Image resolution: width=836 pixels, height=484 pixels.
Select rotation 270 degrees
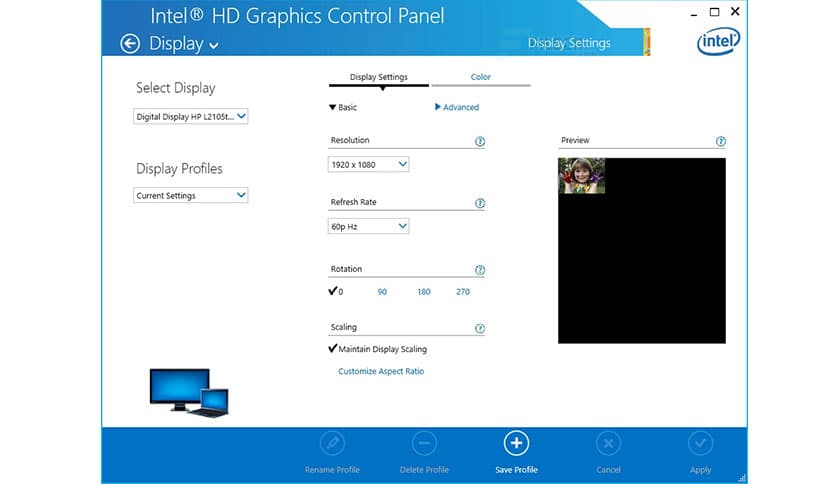pos(463,292)
